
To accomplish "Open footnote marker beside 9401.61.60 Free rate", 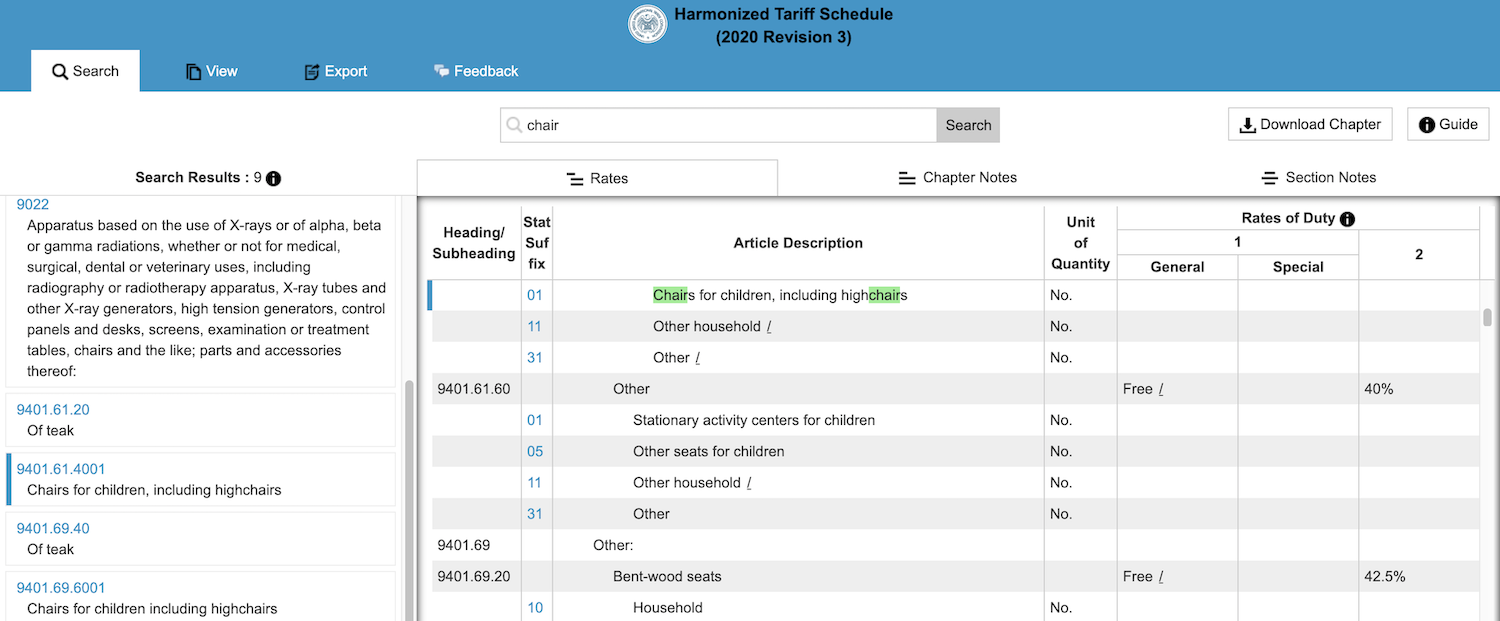I will coord(1161,389).
